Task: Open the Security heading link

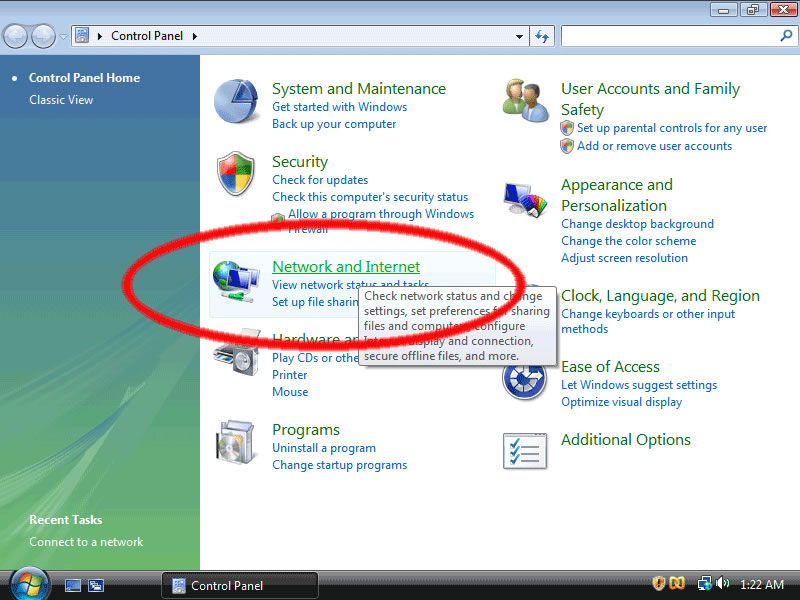Action: (x=300, y=162)
